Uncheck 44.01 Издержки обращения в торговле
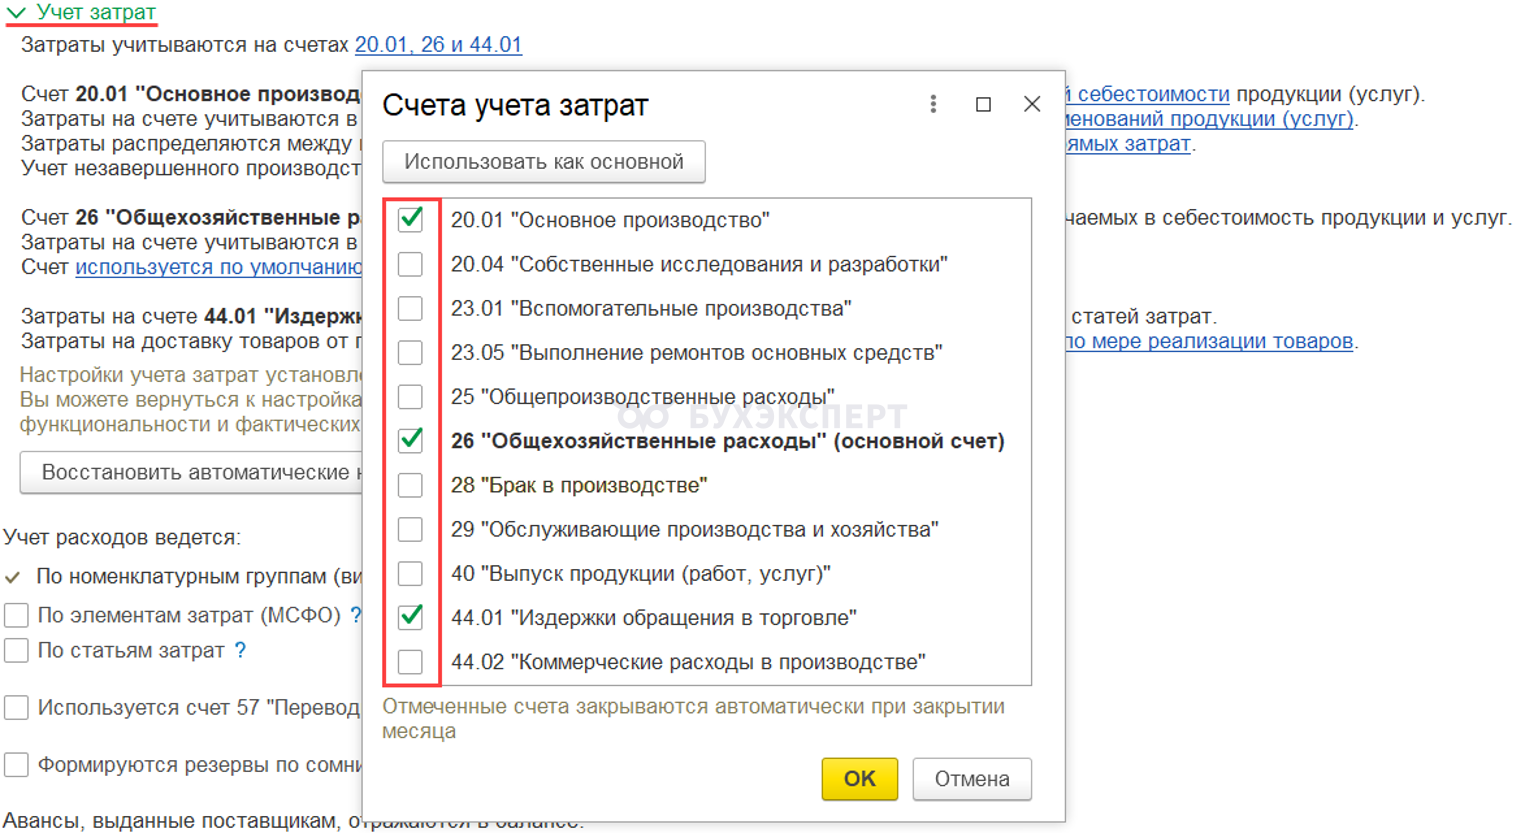Screen dimensions: 1518x834 click(x=410, y=617)
